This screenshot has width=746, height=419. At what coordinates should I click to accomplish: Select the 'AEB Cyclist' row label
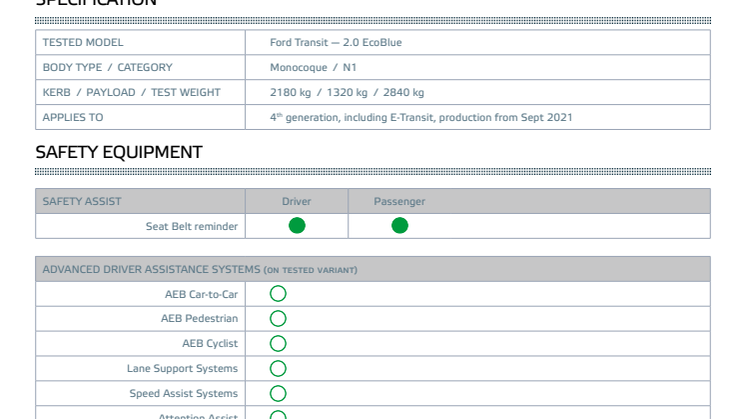[x=210, y=343]
